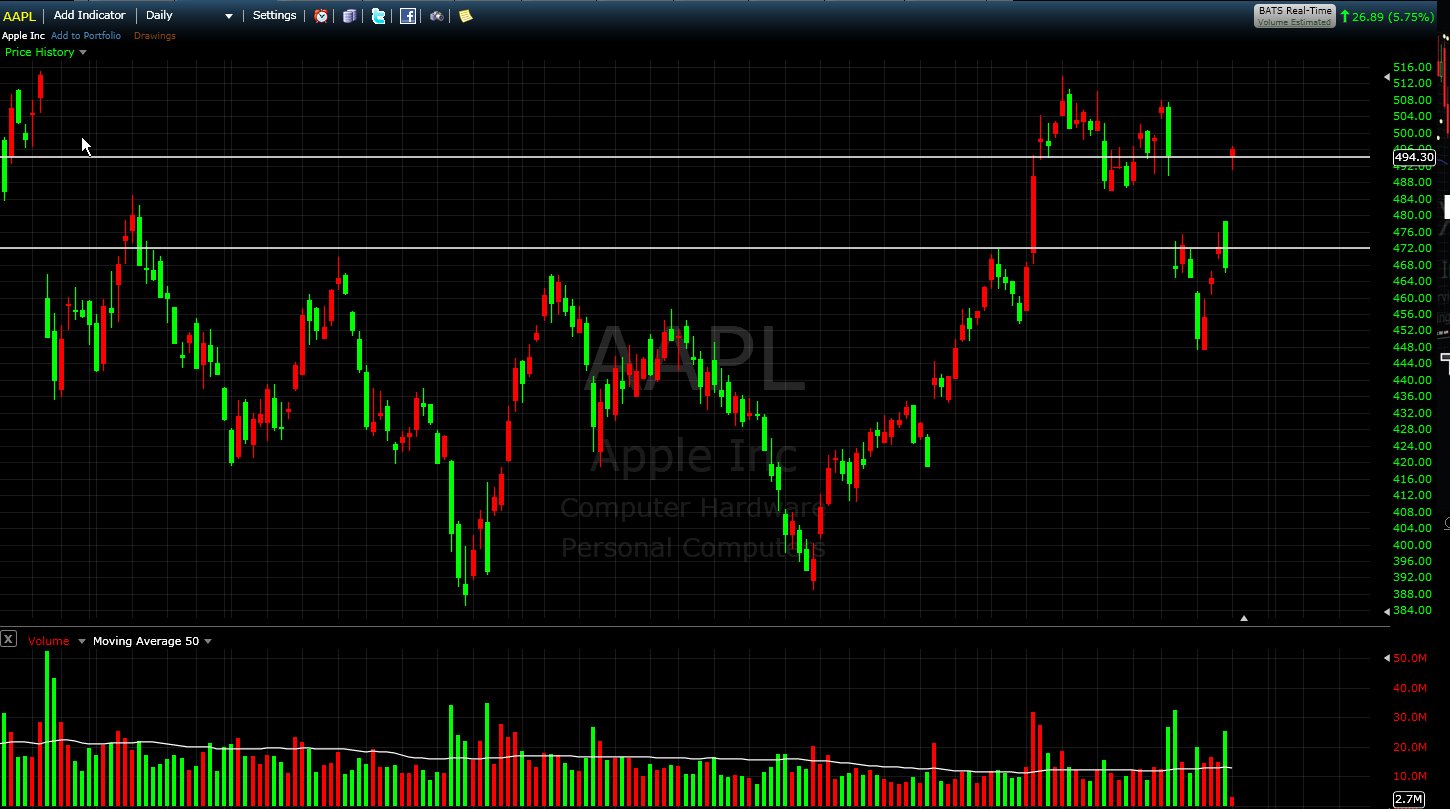The height and width of the screenshot is (809, 1450).
Task: Click the Volume Estimated link
Action: (x=1295, y=22)
